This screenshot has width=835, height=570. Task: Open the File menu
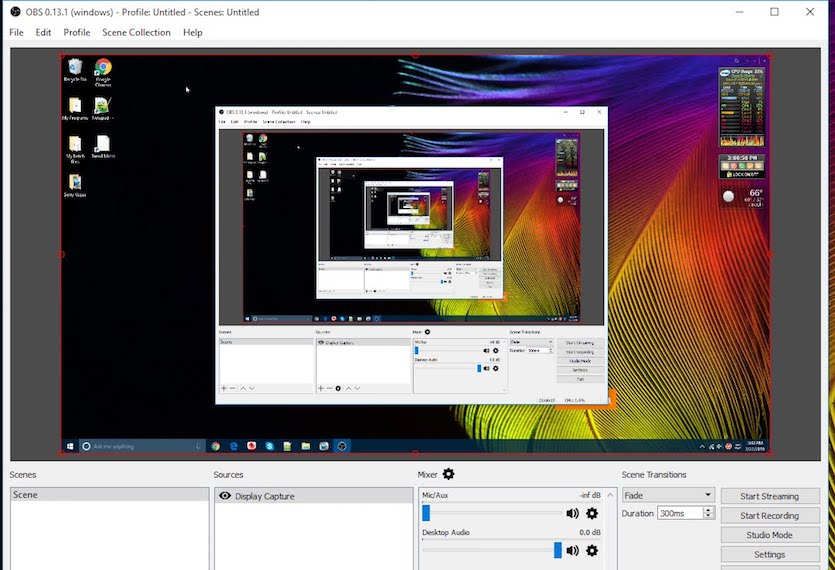[x=17, y=32]
